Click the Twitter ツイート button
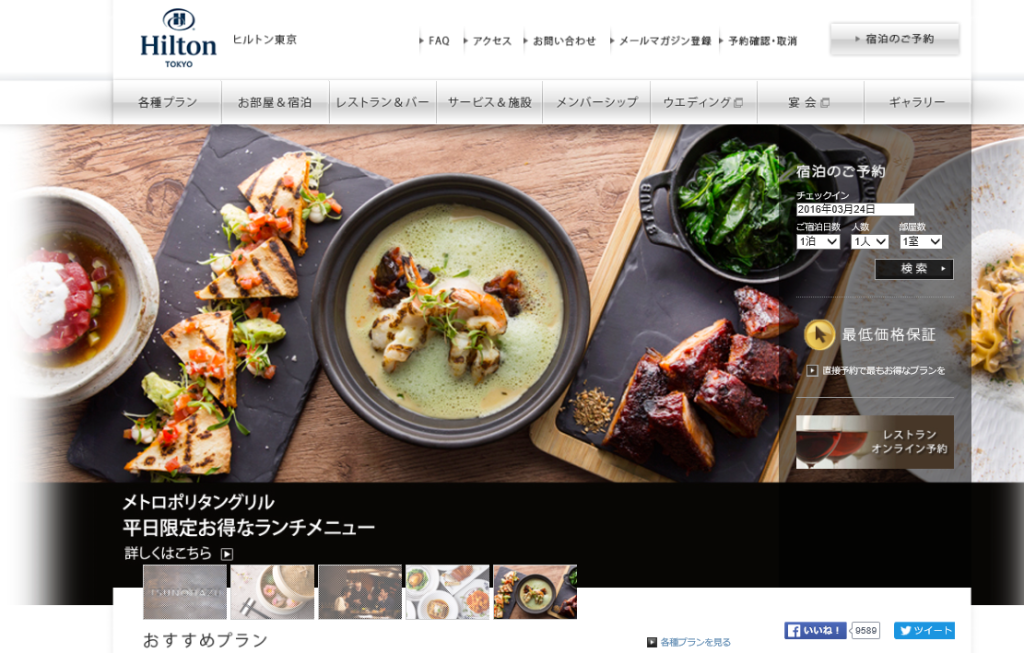This screenshot has height=653, width=1024. [x=924, y=630]
